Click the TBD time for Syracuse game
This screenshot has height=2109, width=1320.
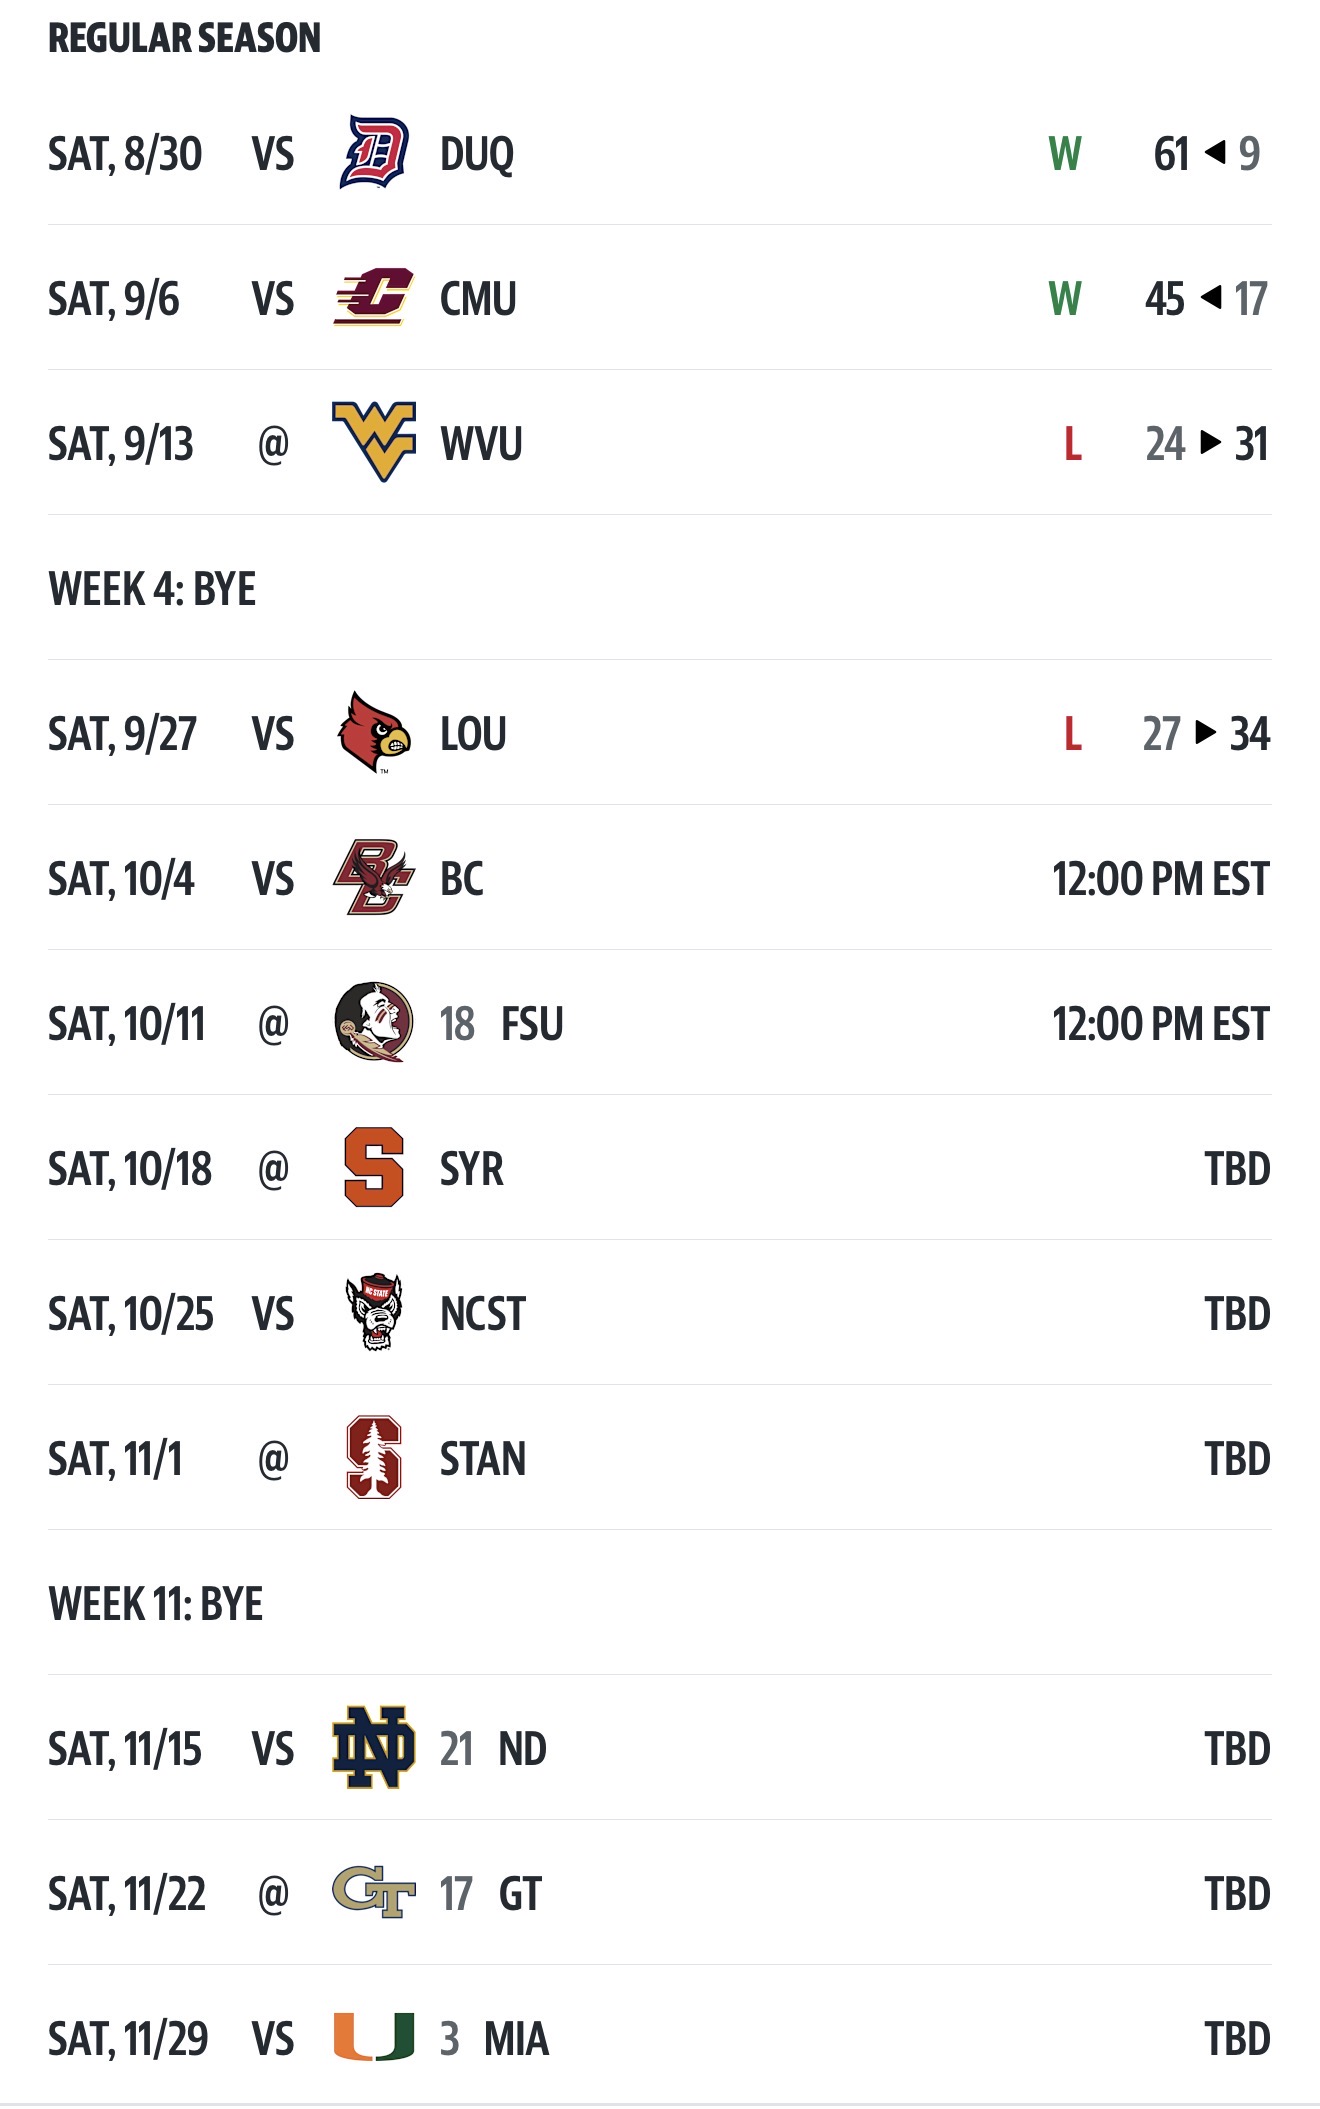pos(1237,1169)
